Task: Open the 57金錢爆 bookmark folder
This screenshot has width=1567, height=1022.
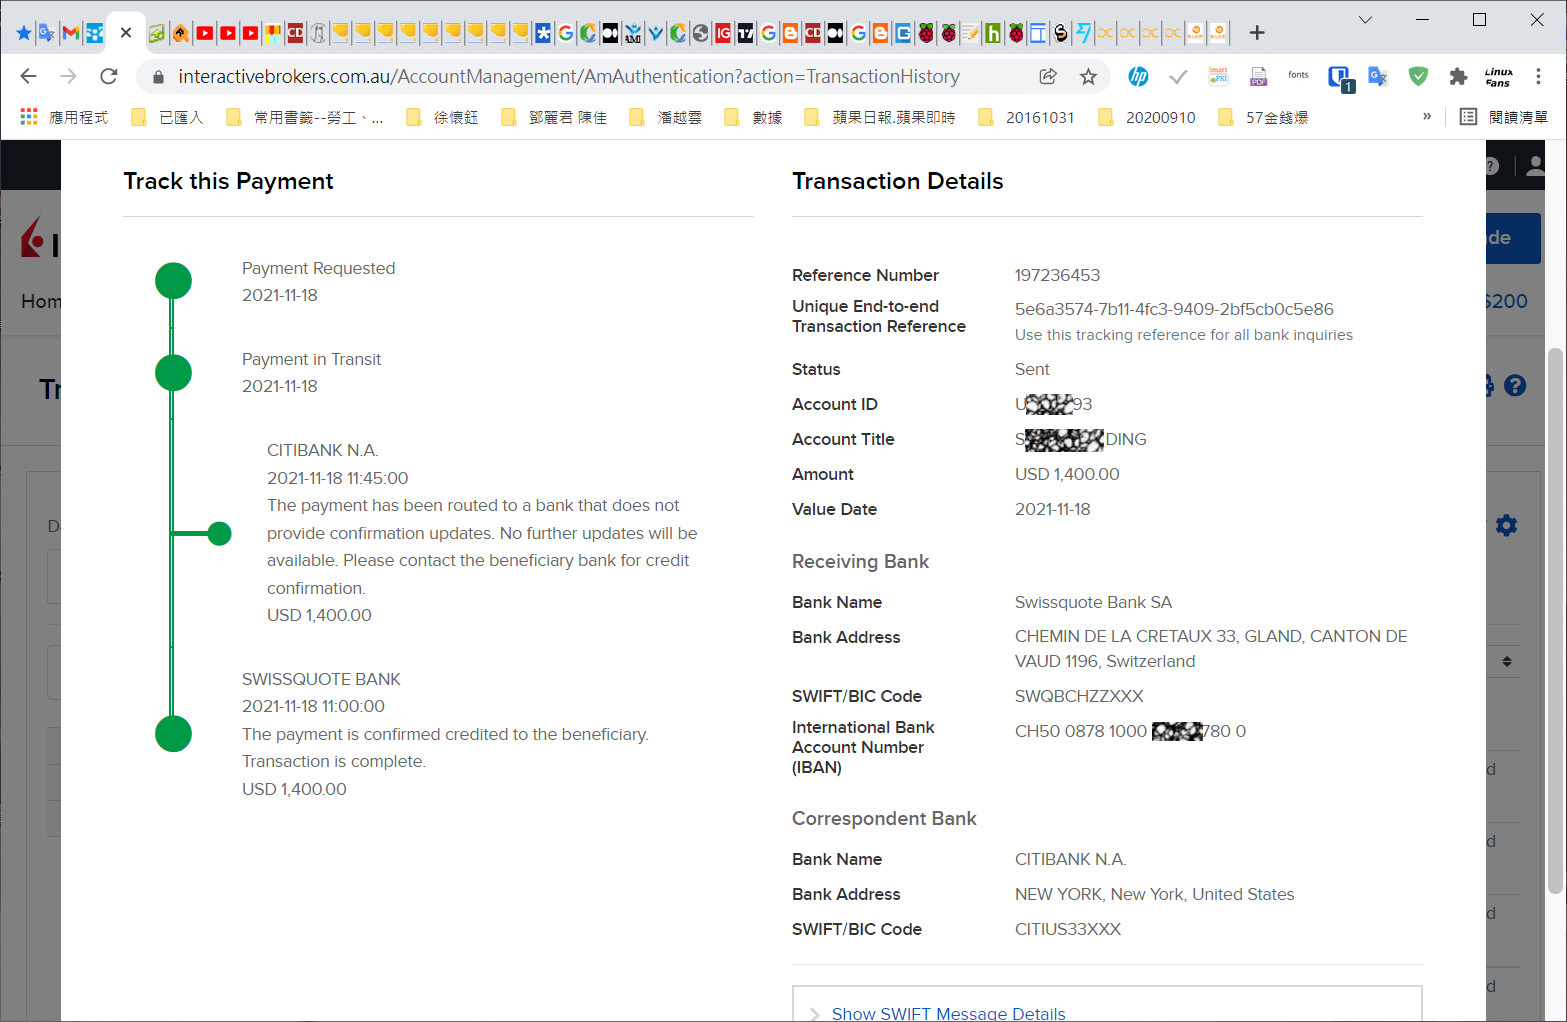Action: 1263,117
